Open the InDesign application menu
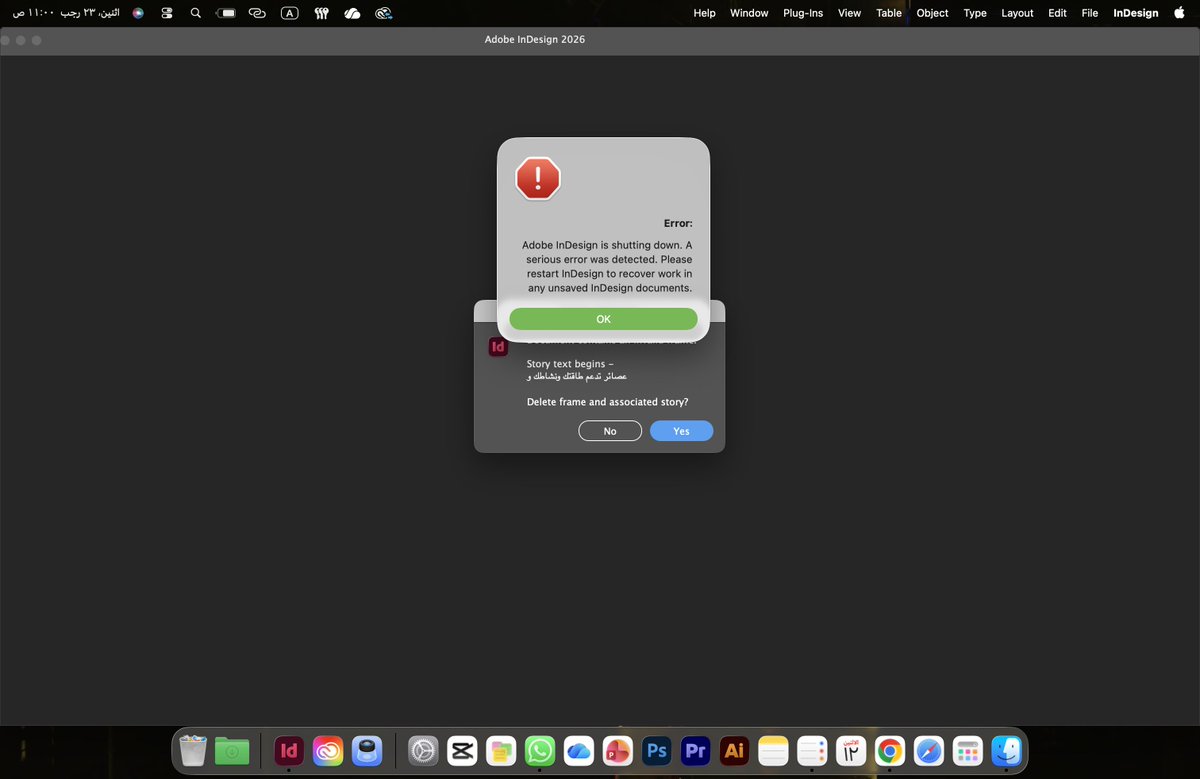This screenshot has height=779, width=1200. pos(1136,13)
